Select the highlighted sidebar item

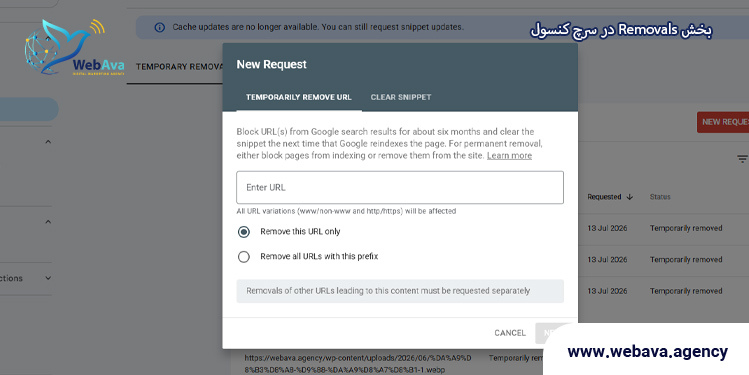coord(29,109)
